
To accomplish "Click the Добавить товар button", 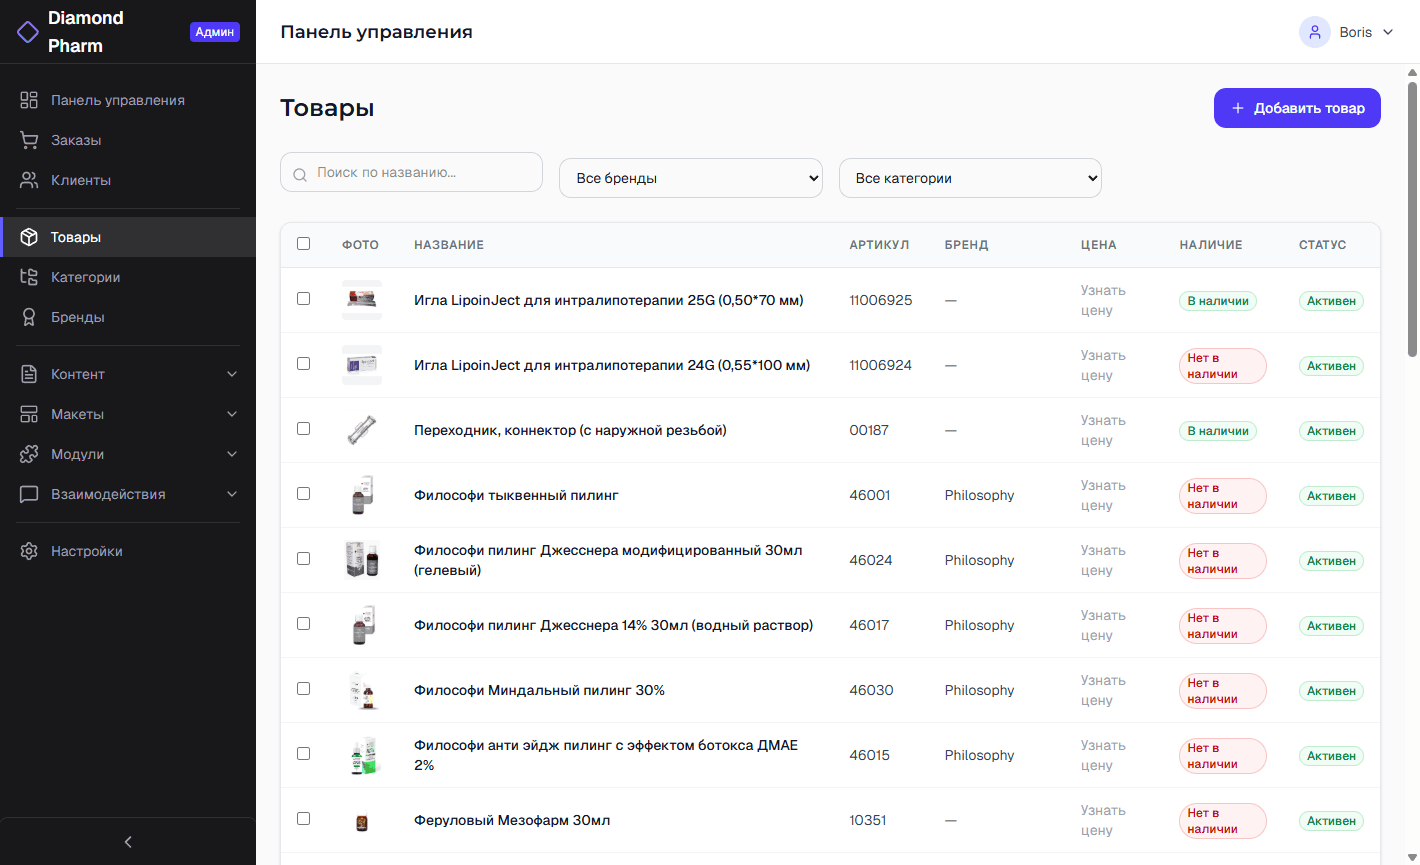I will click(1297, 108).
